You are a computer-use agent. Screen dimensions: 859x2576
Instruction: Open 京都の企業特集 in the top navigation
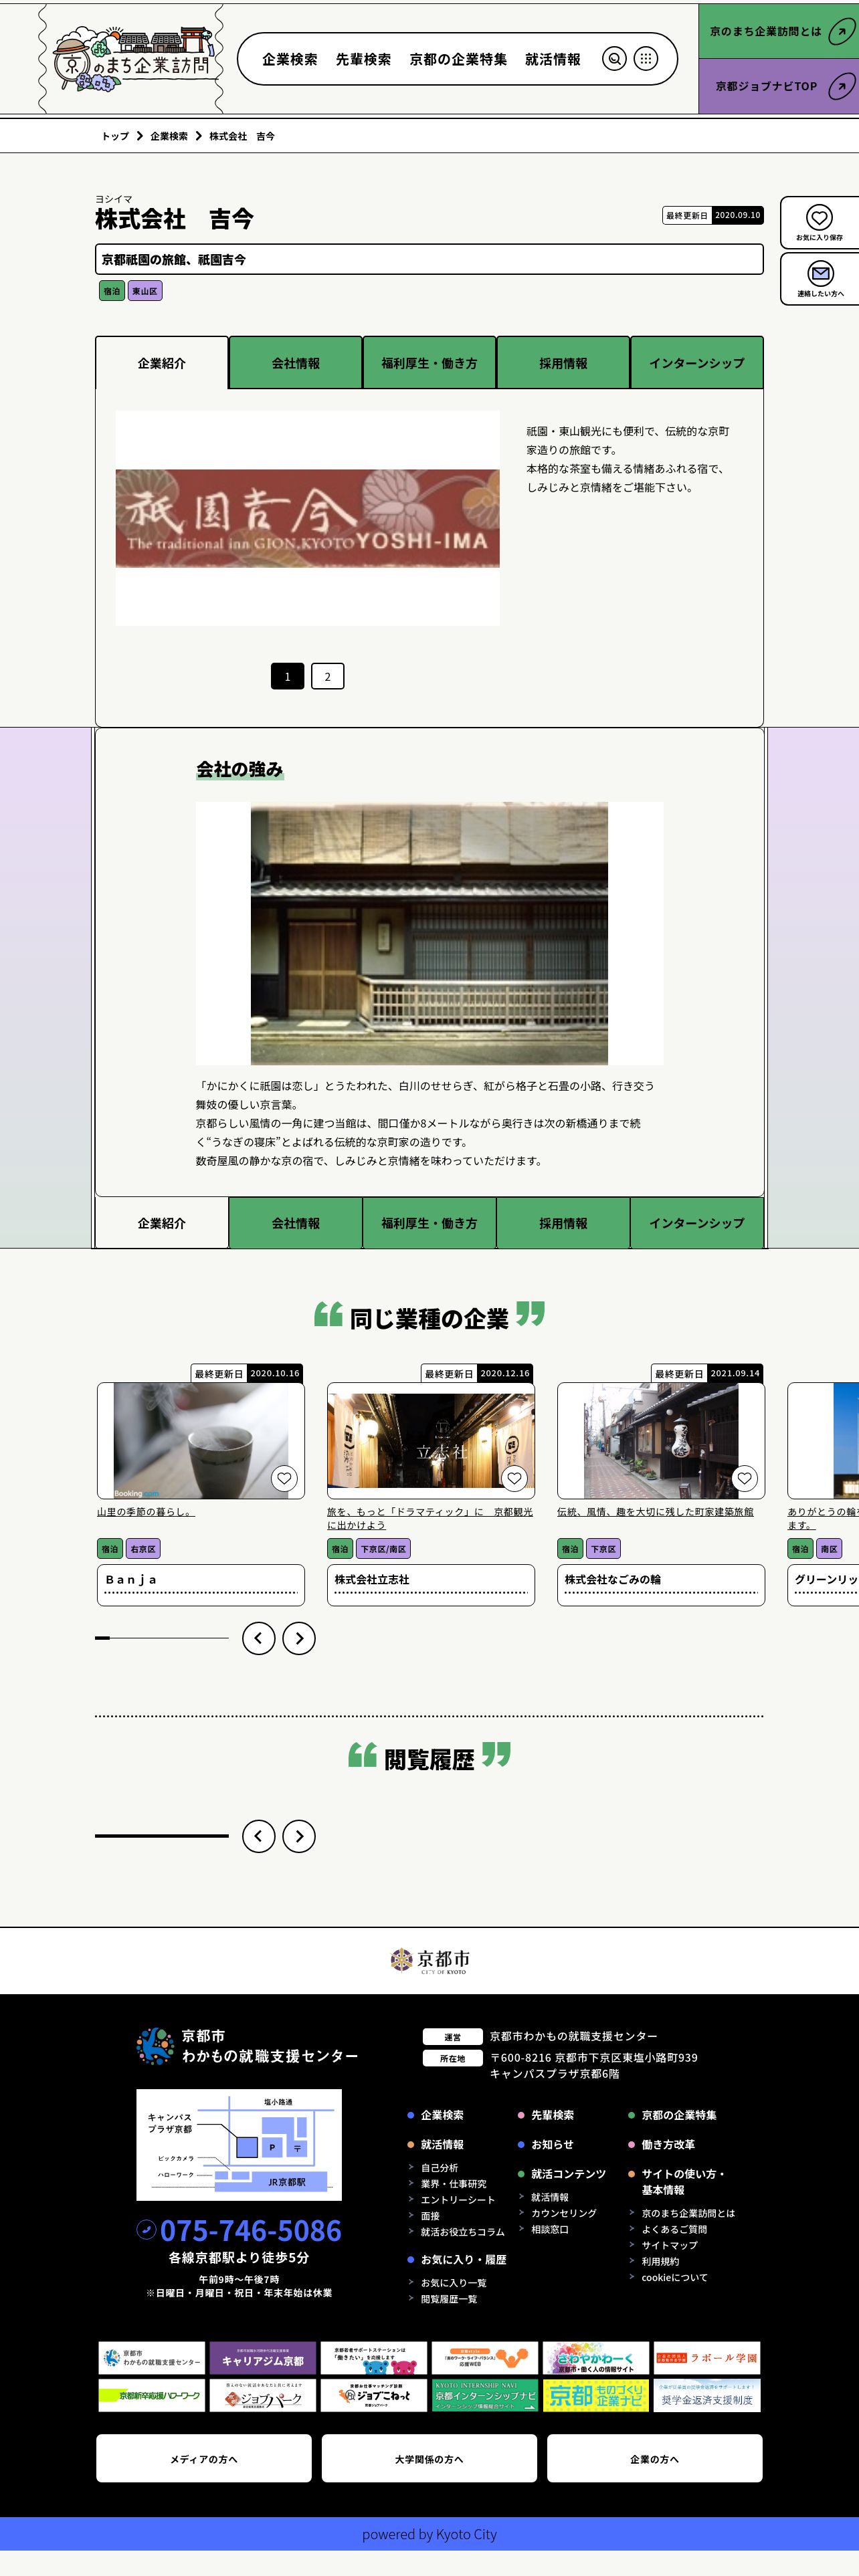458,59
